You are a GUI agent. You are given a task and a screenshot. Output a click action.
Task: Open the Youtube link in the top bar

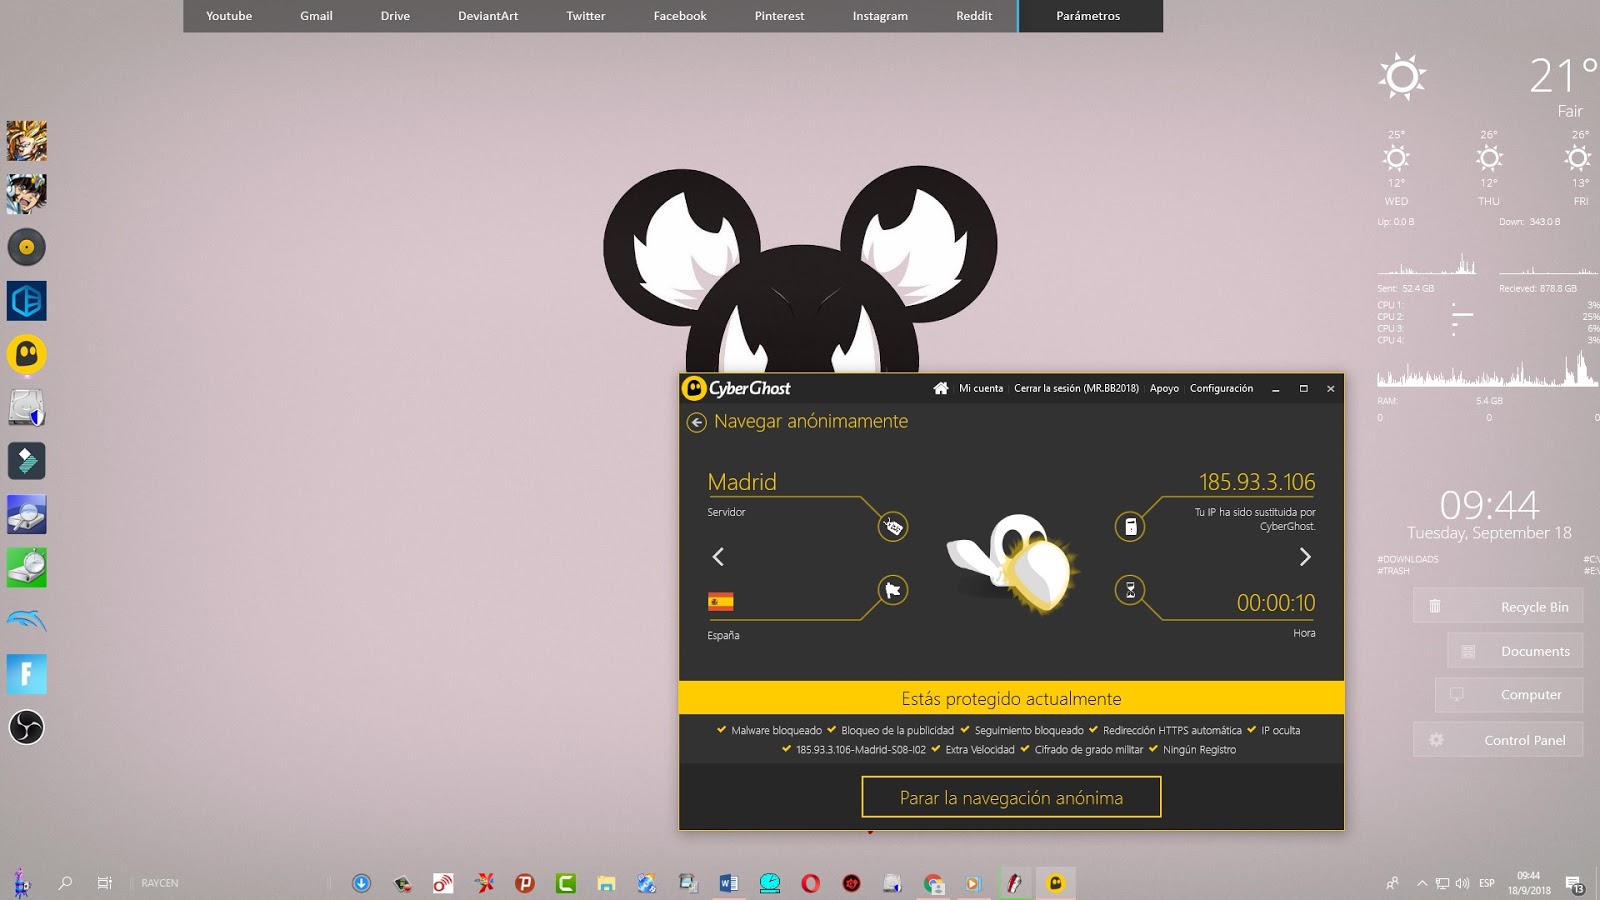229,16
